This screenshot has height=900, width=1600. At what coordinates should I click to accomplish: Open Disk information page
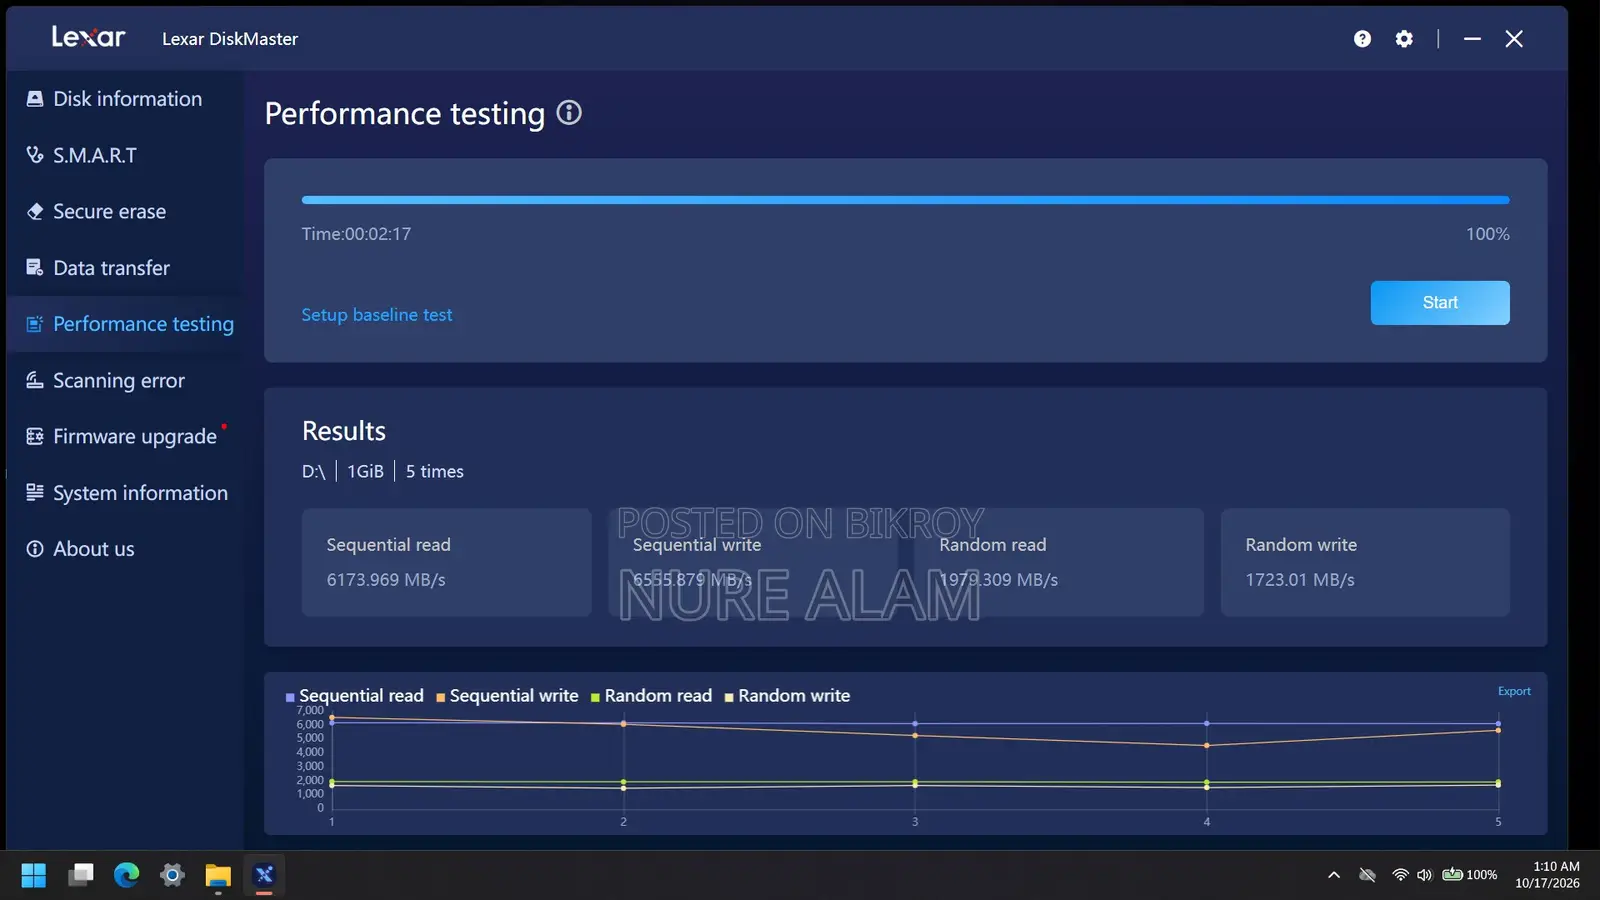click(x=125, y=99)
